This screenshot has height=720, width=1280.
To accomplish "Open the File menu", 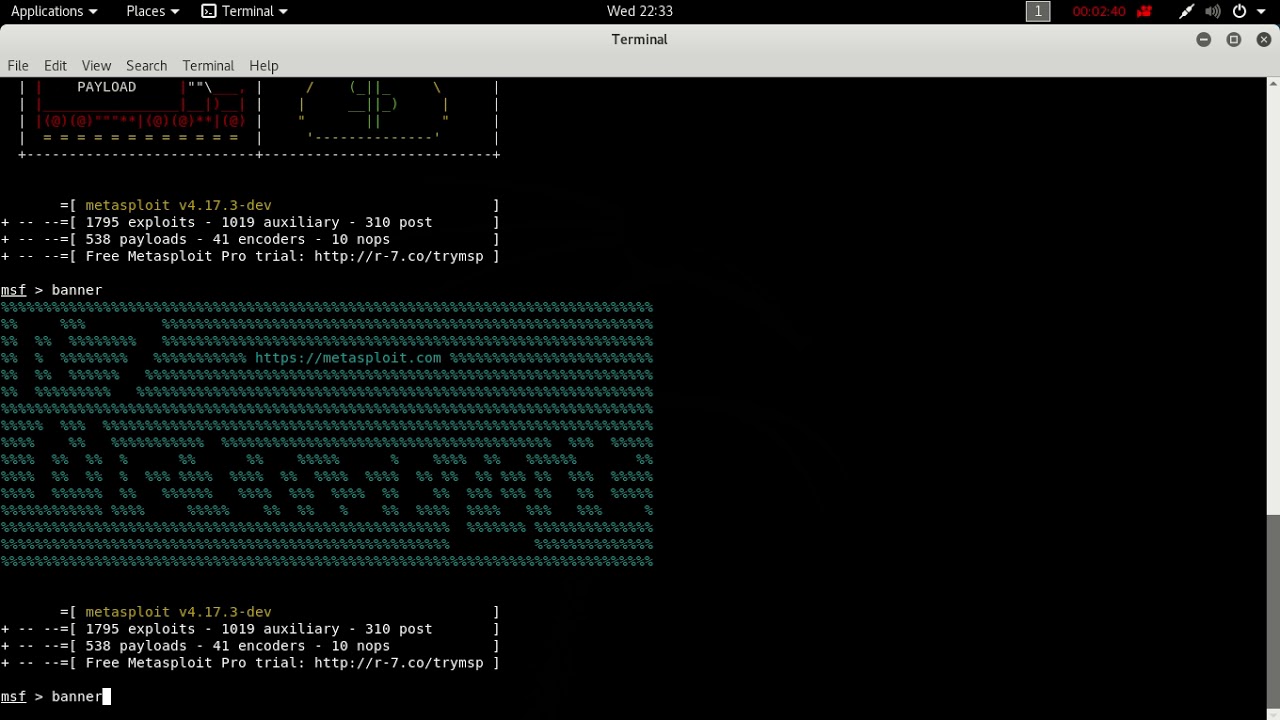I will [18, 65].
